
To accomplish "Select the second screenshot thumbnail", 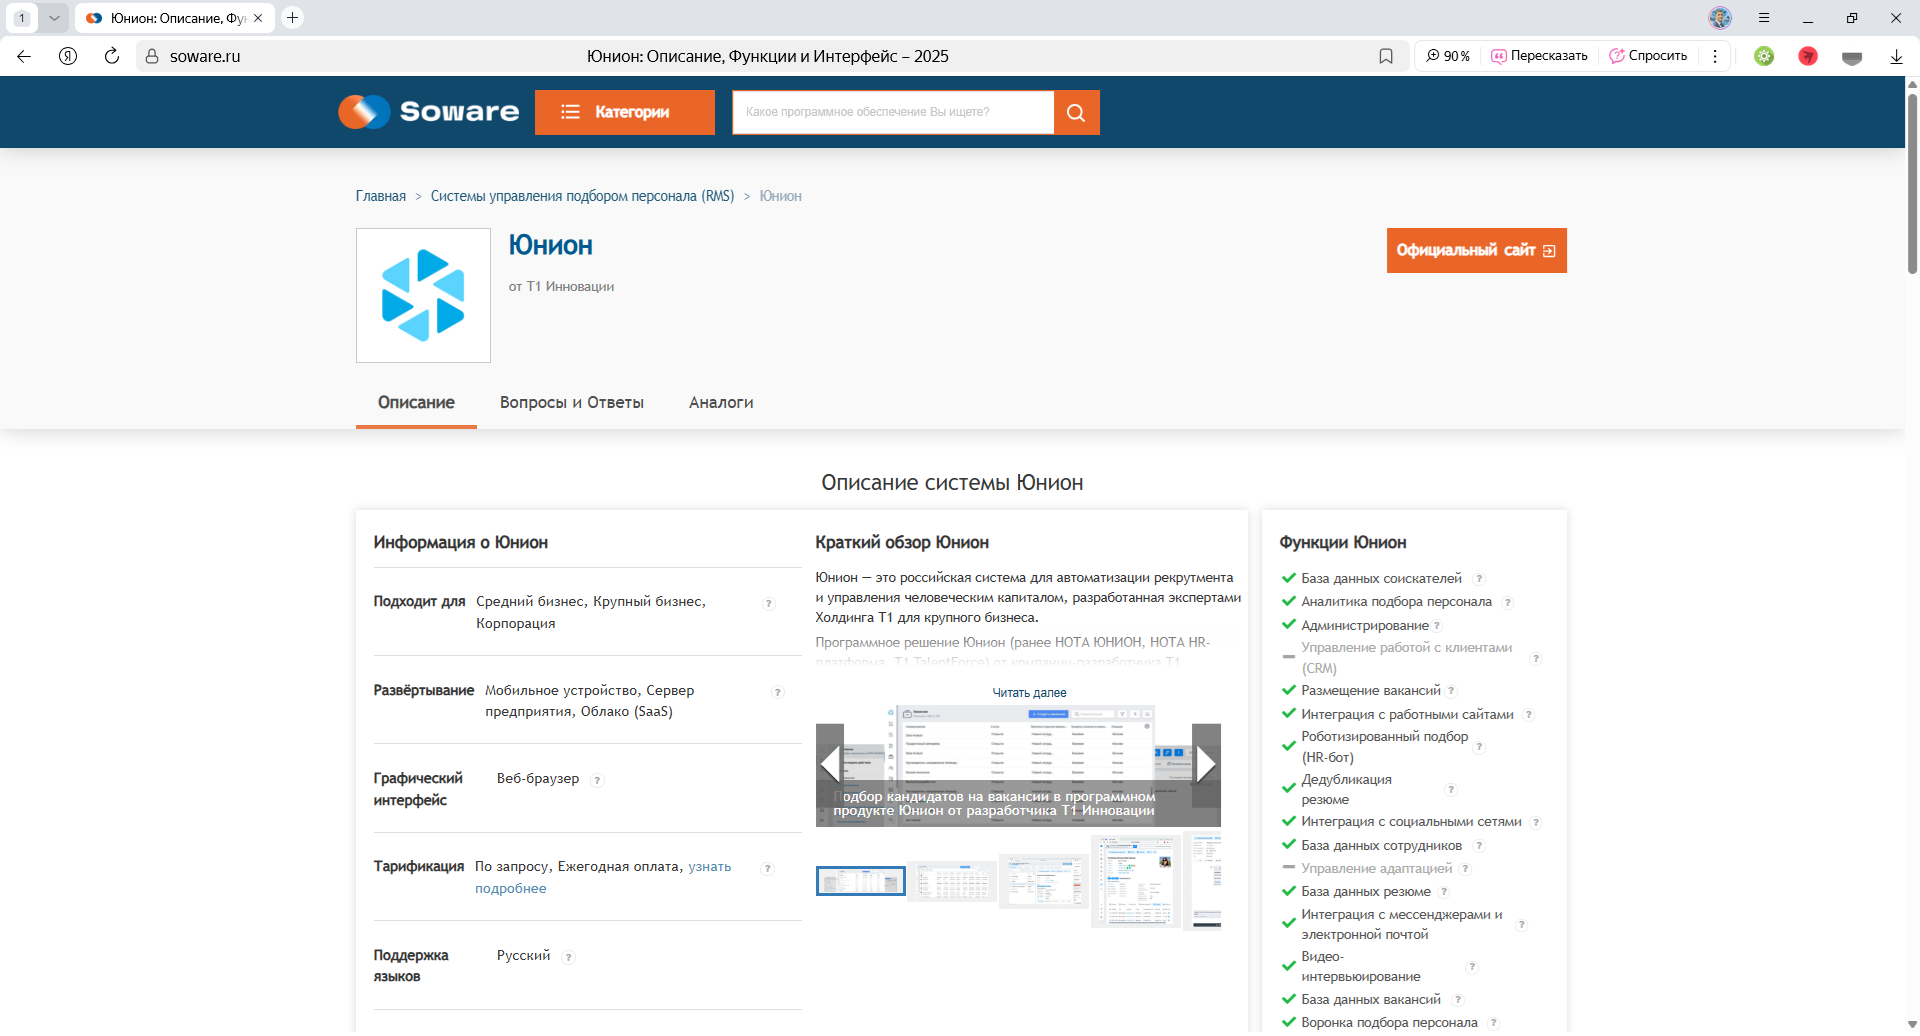I will 952,881.
